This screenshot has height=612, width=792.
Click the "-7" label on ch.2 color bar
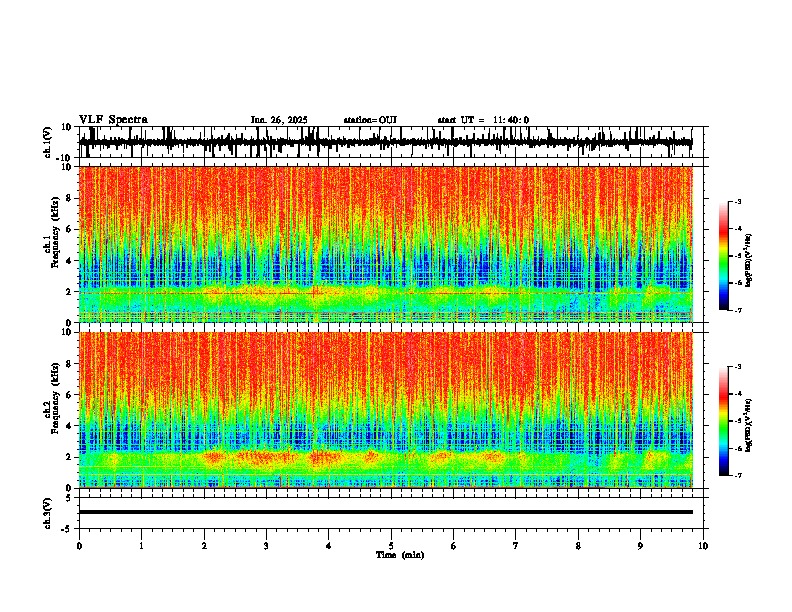pos(737,475)
